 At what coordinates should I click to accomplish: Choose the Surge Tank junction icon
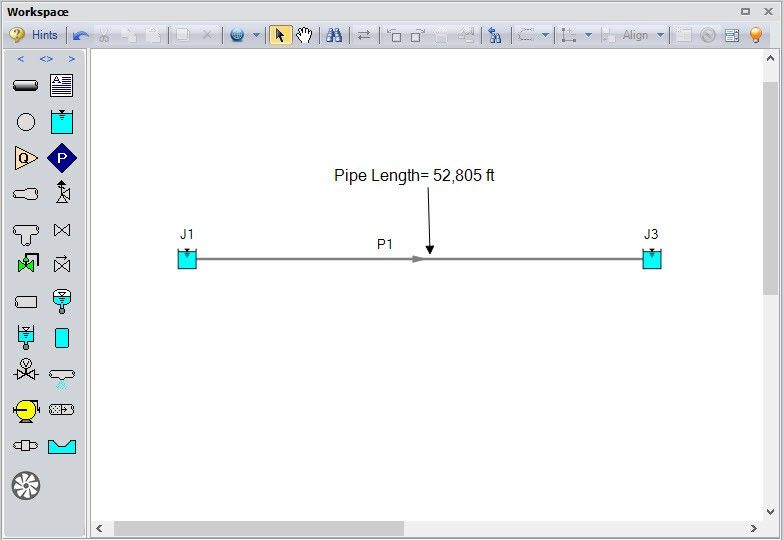[26, 337]
